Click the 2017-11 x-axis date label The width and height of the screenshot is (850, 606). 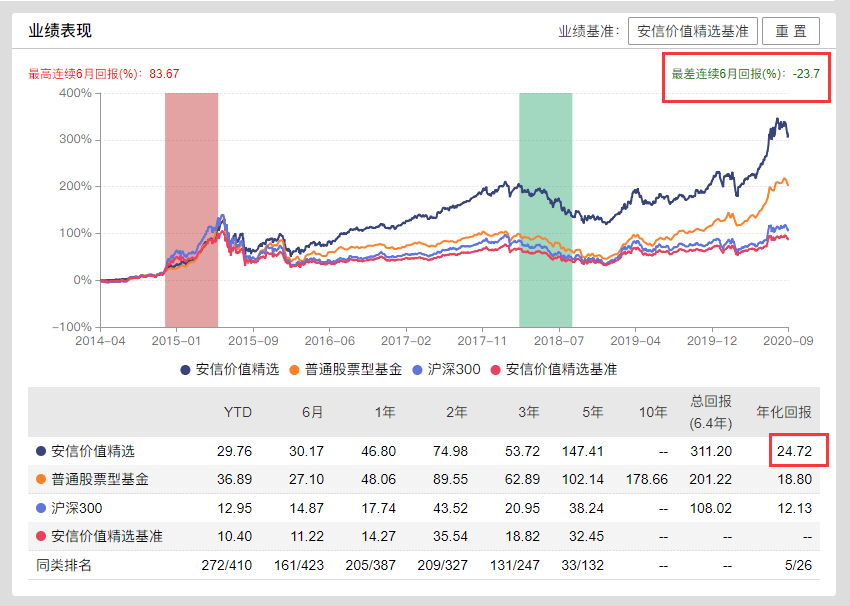click(482, 341)
